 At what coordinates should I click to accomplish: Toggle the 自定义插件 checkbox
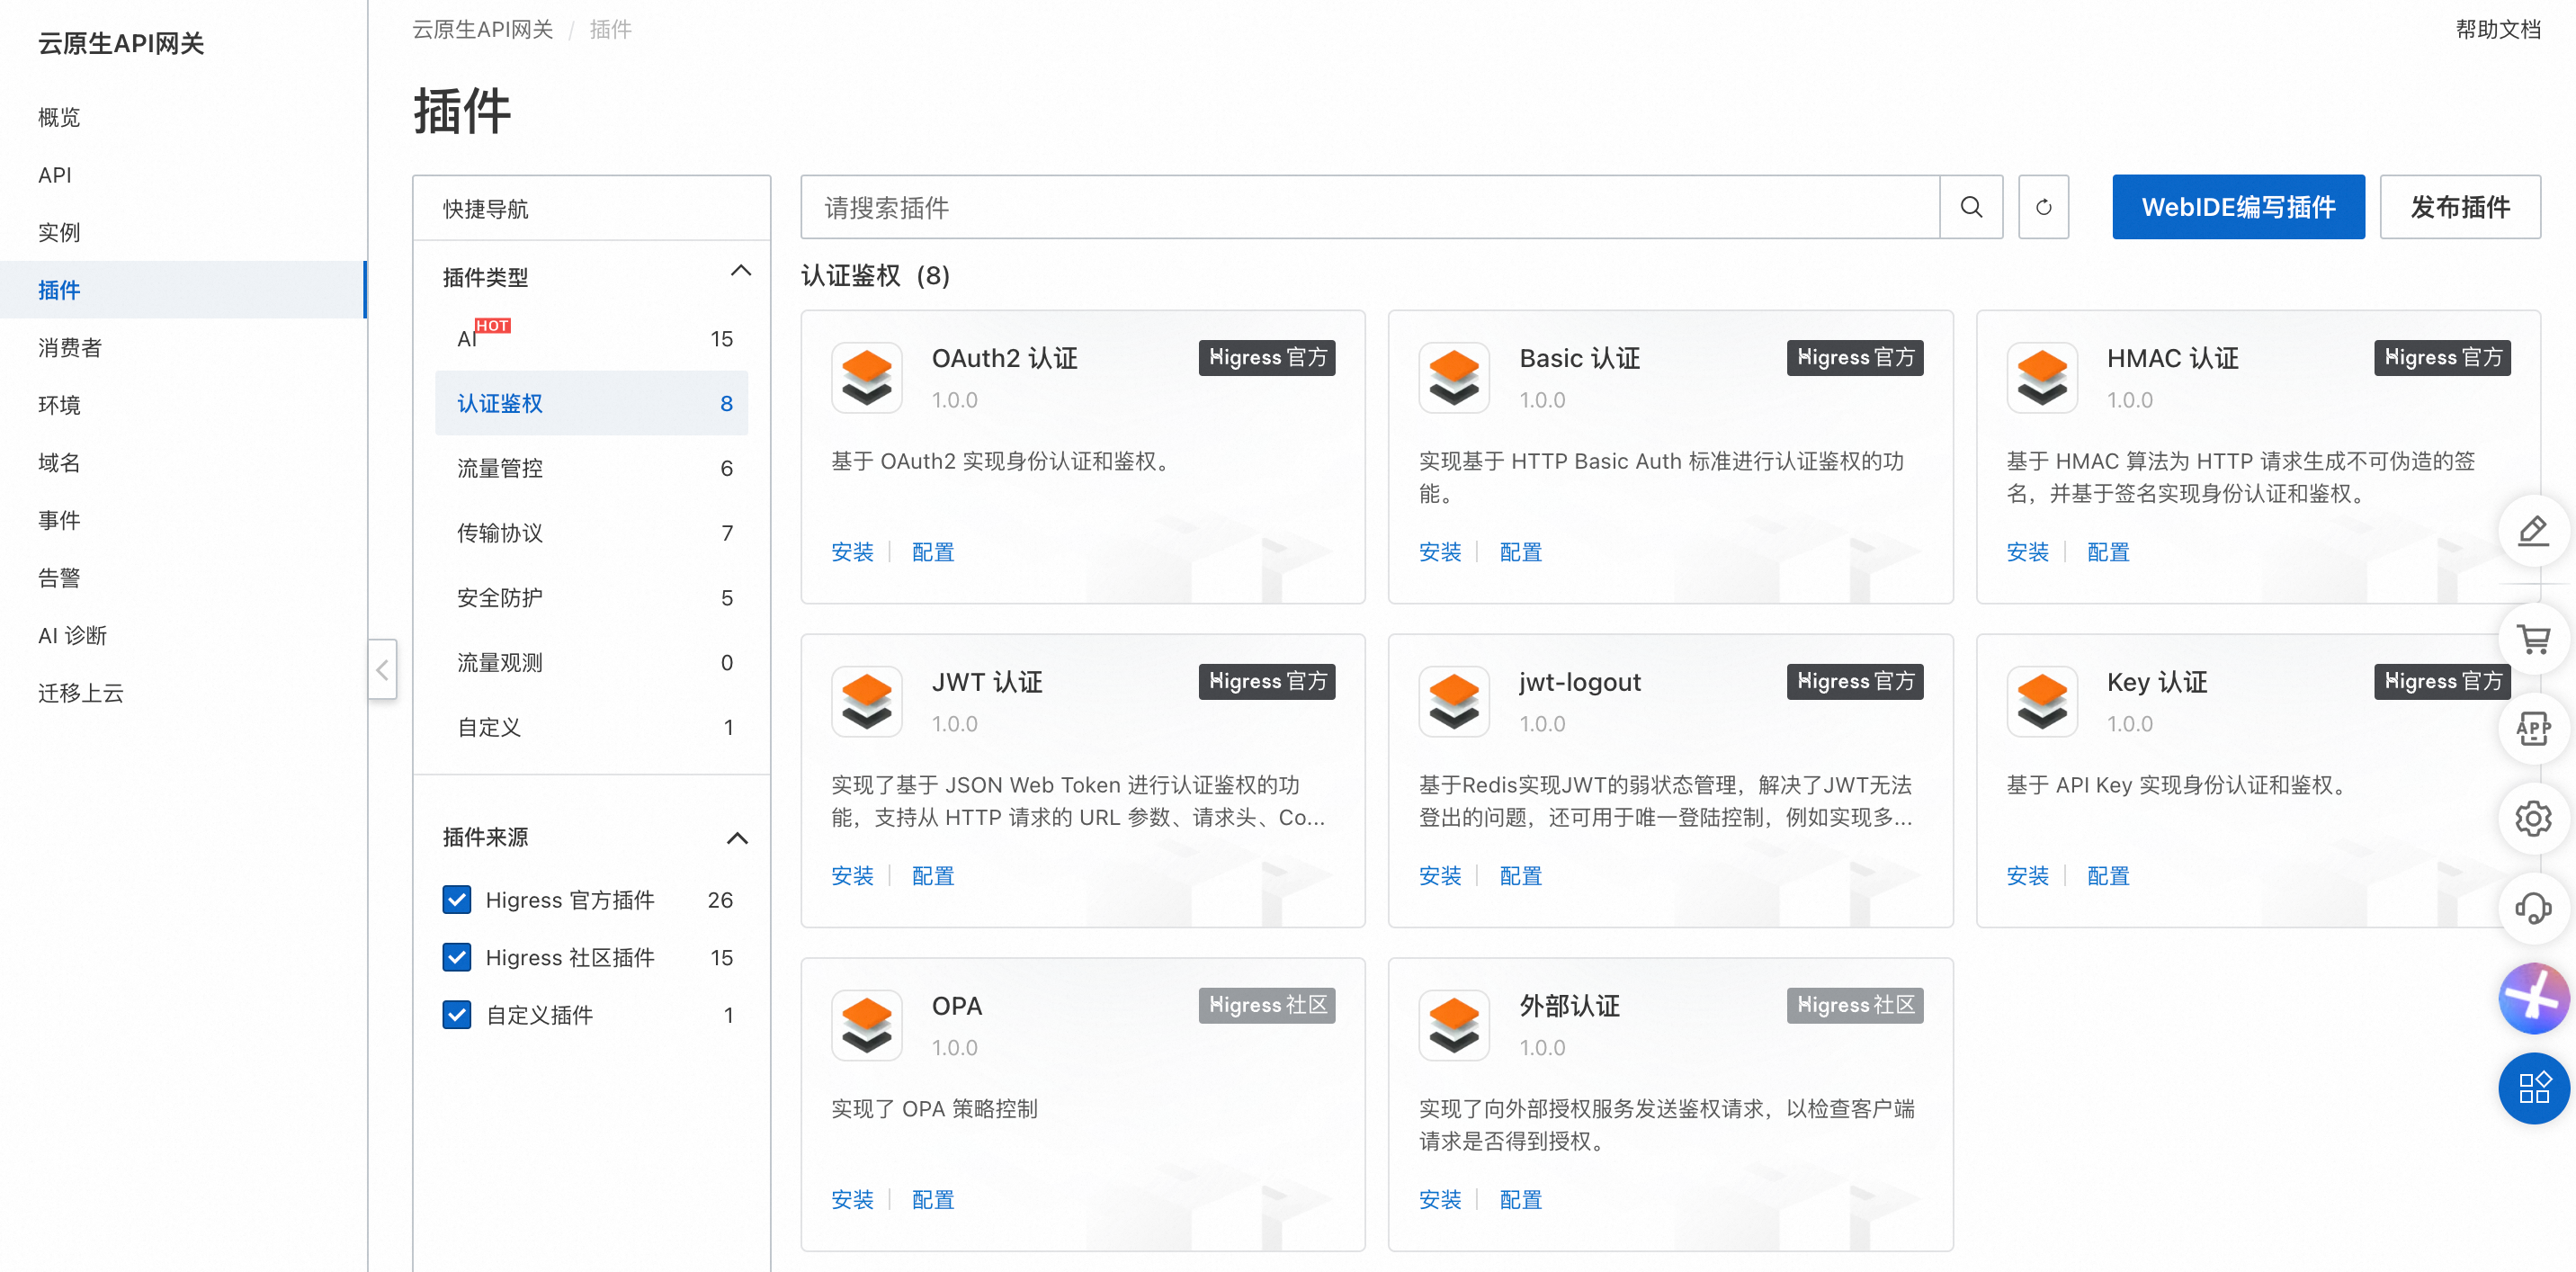[x=457, y=1015]
